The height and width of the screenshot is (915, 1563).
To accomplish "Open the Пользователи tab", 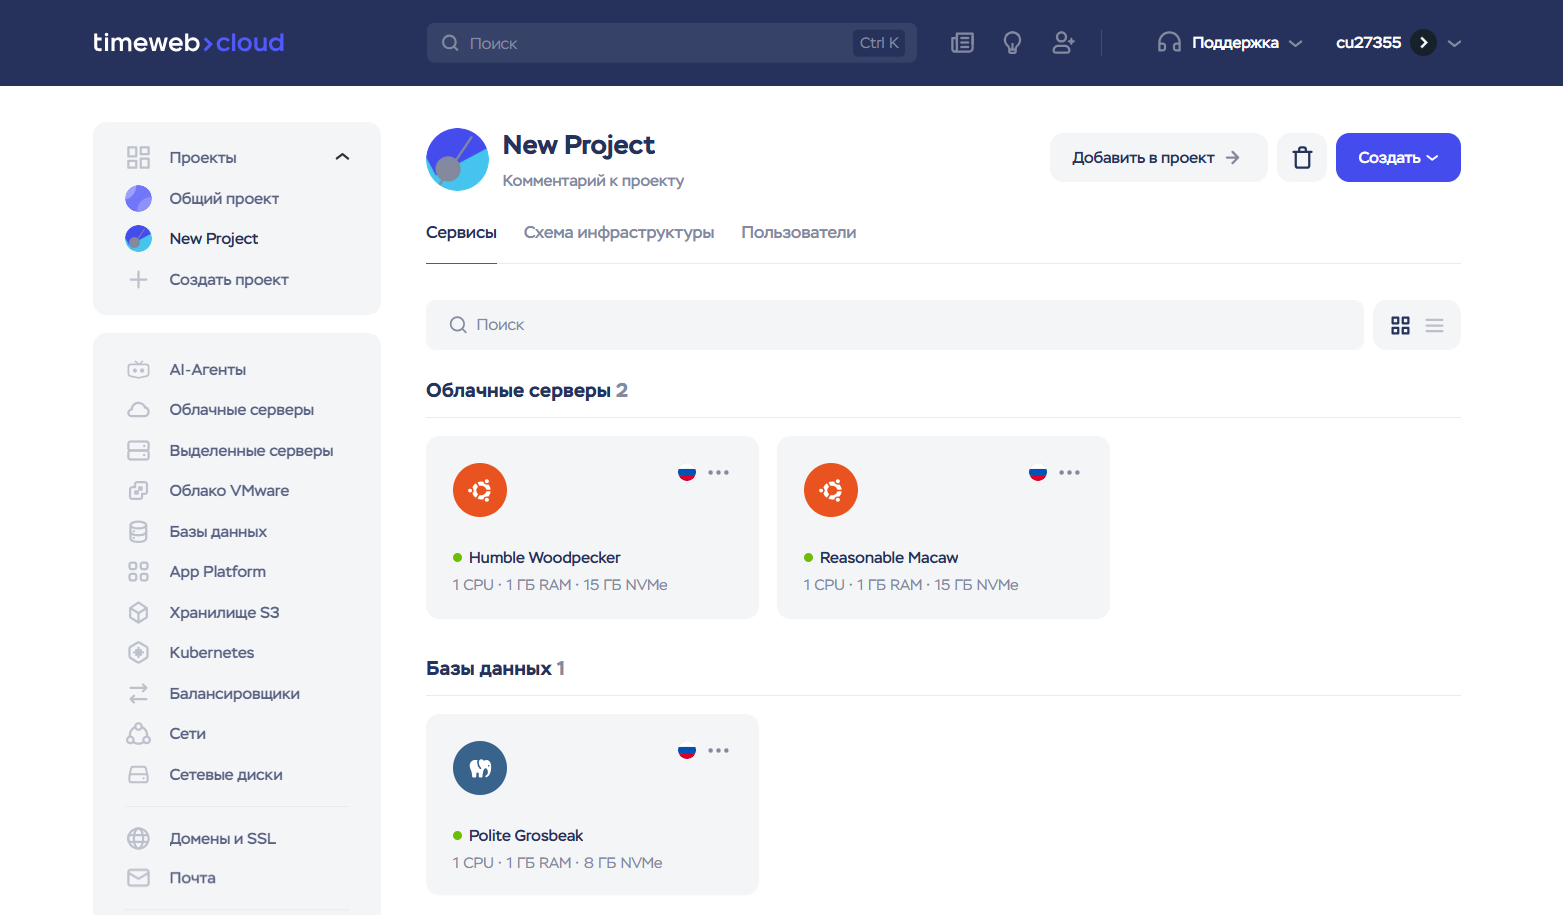I will 798,232.
